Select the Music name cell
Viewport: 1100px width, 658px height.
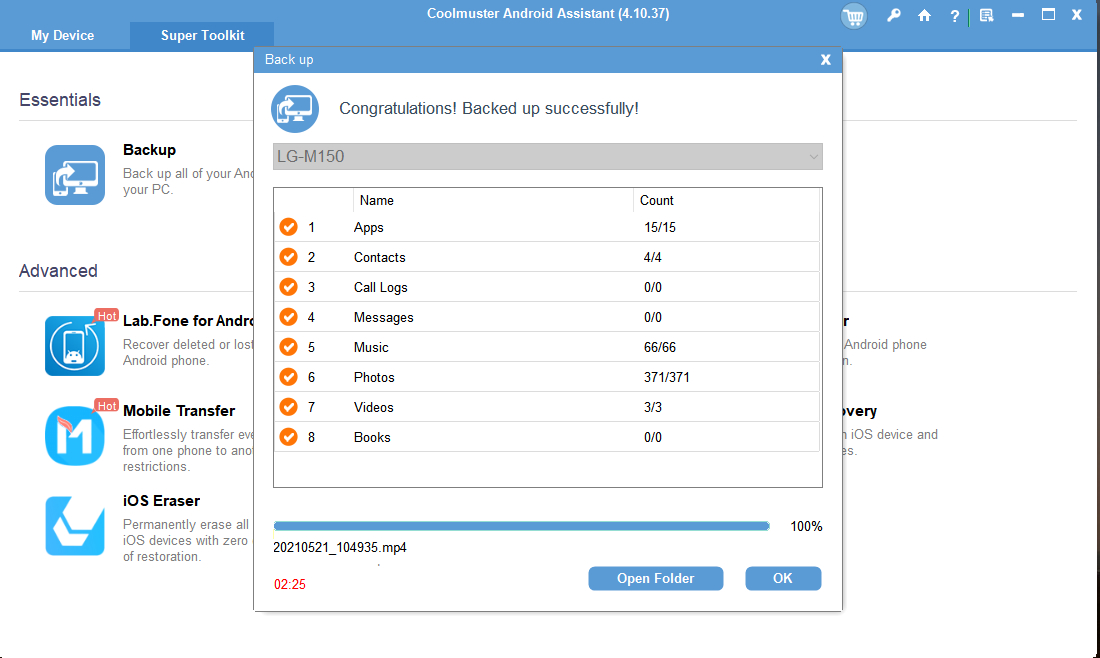(x=371, y=347)
